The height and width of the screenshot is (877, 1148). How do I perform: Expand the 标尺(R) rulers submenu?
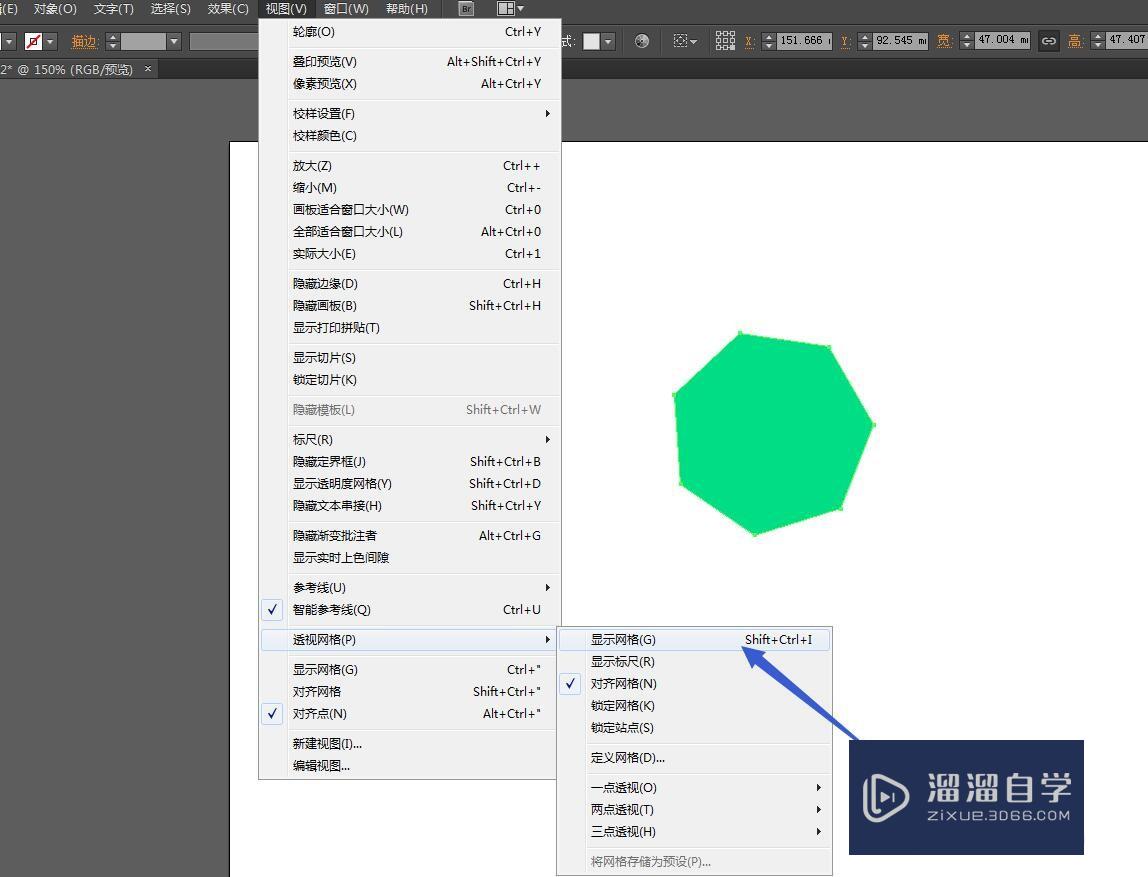tap(410, 439)
